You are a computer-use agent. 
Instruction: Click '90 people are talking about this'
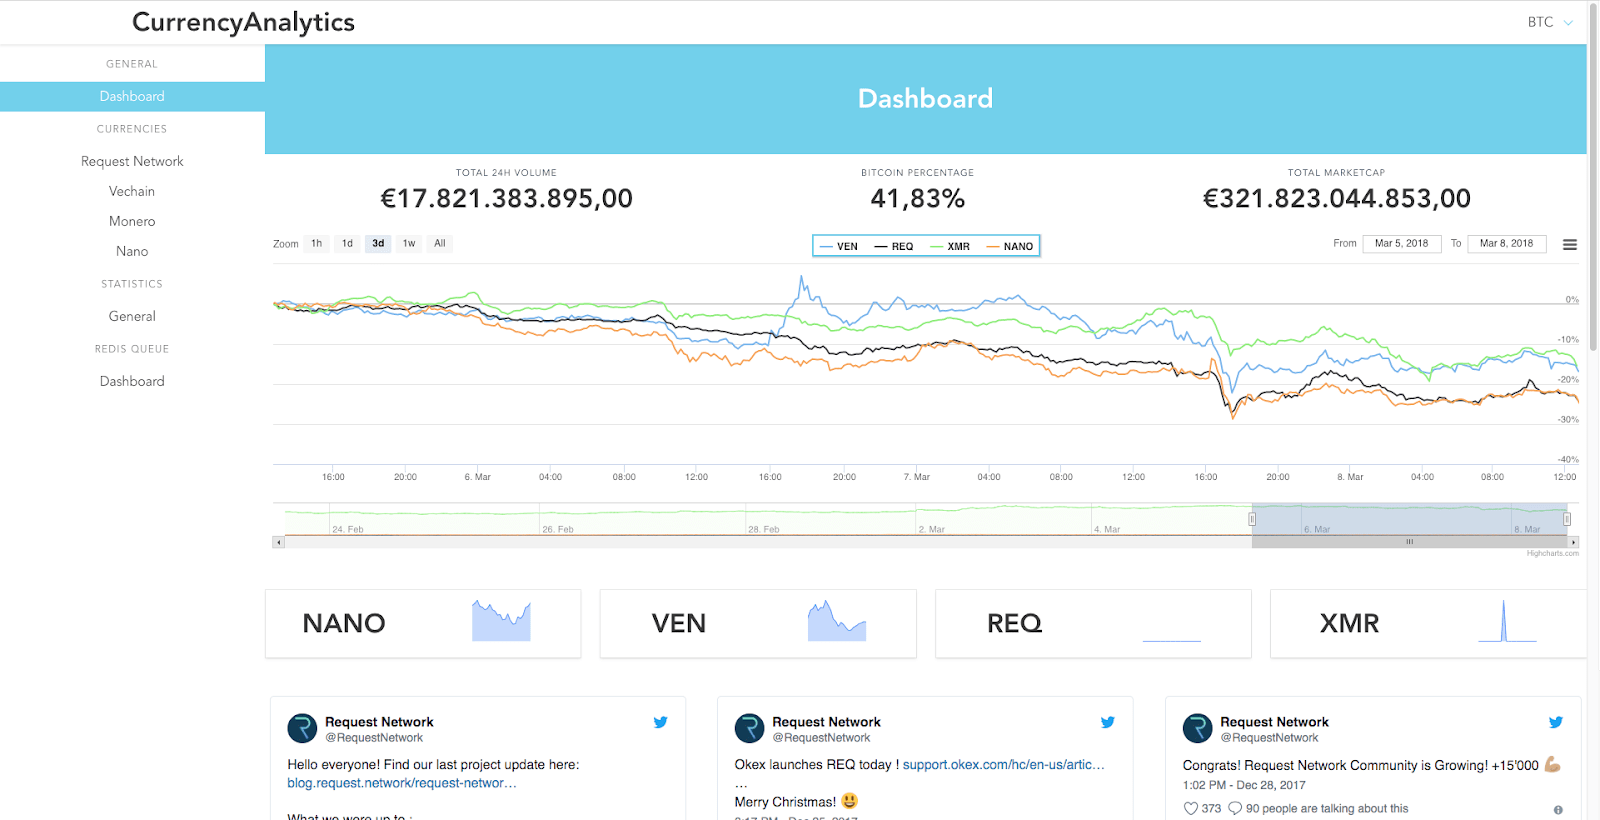click(x=1326, y=808)
